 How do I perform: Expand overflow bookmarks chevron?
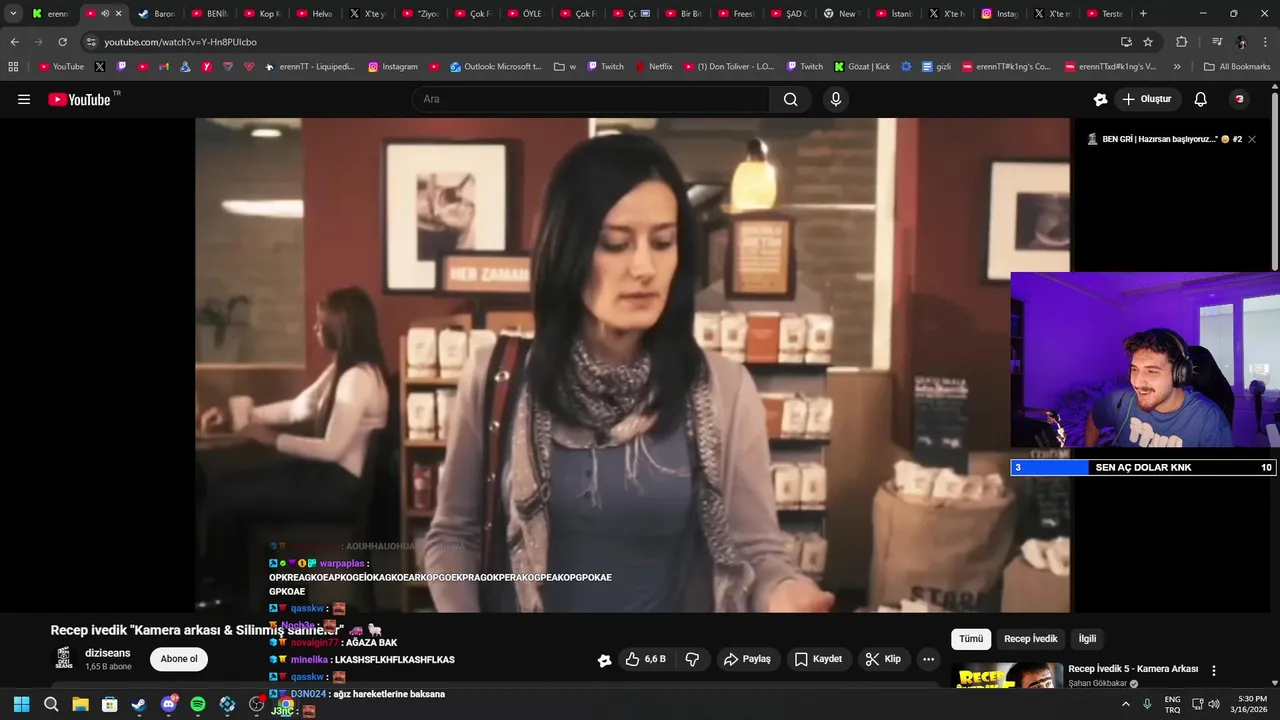point(1177,67)
